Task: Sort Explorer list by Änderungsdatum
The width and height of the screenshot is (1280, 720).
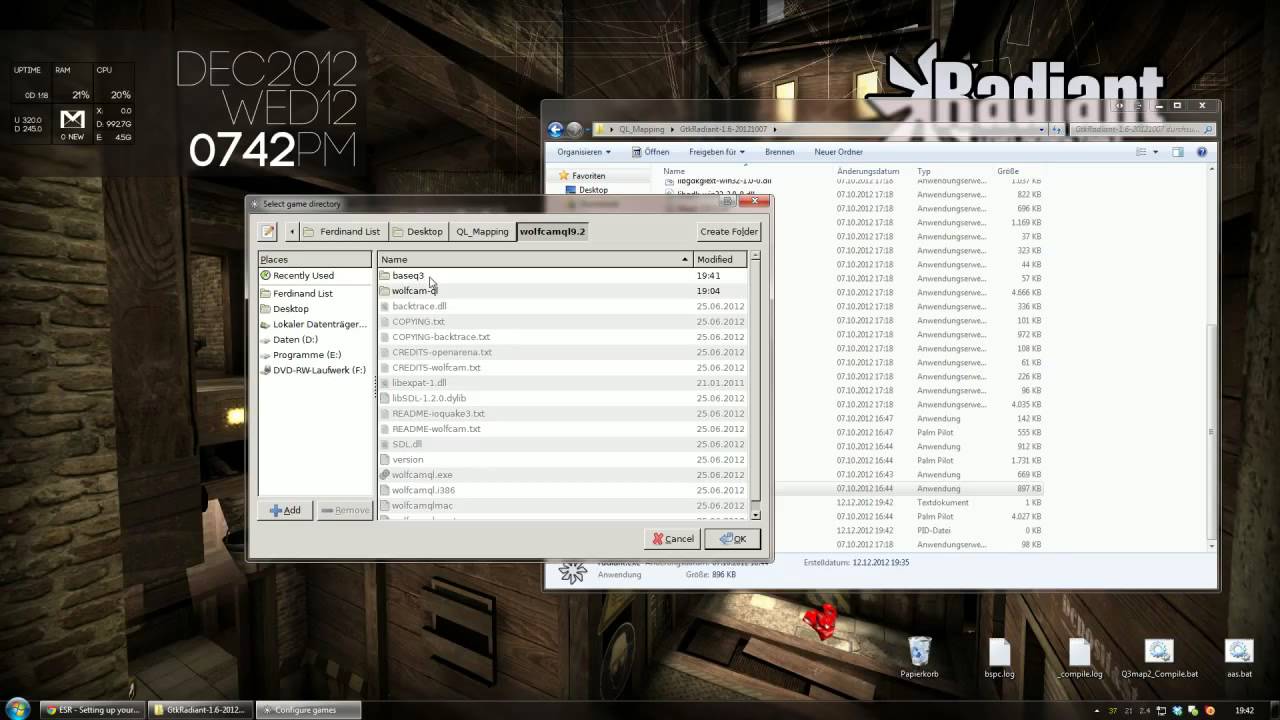Action: coord(868,171)
